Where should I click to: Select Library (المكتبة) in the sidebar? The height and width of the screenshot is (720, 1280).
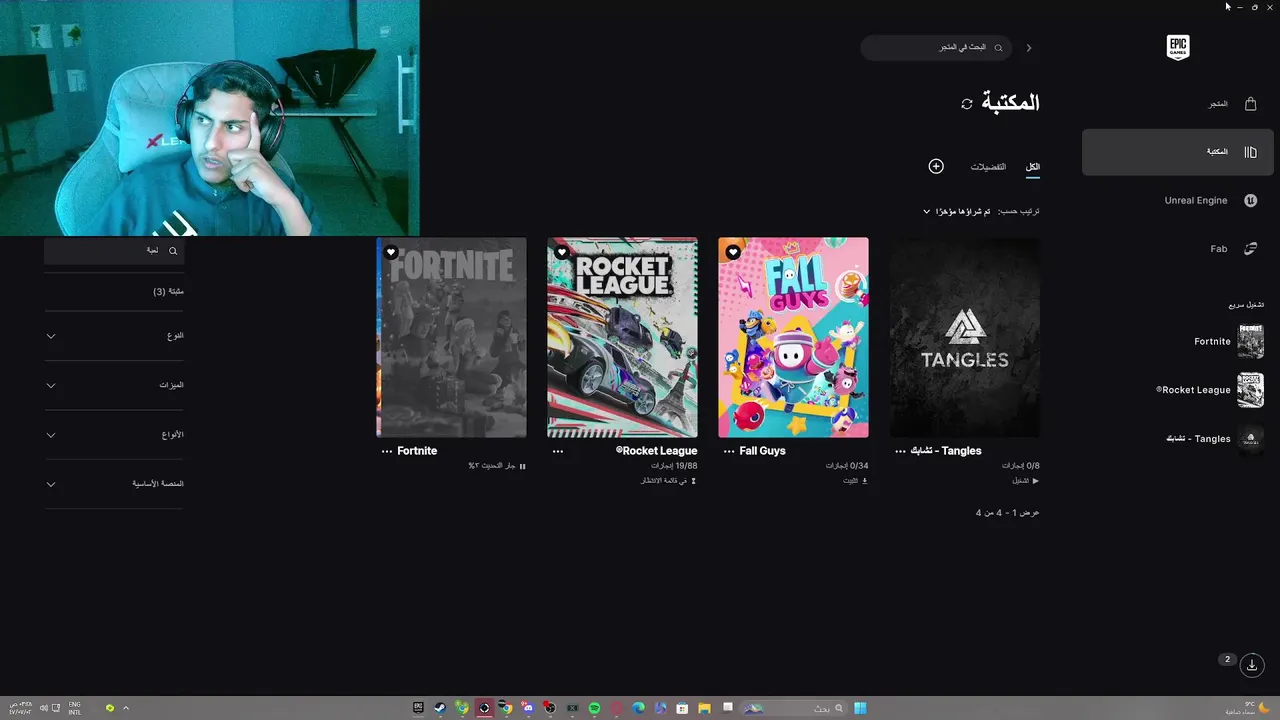point(1178,152)
